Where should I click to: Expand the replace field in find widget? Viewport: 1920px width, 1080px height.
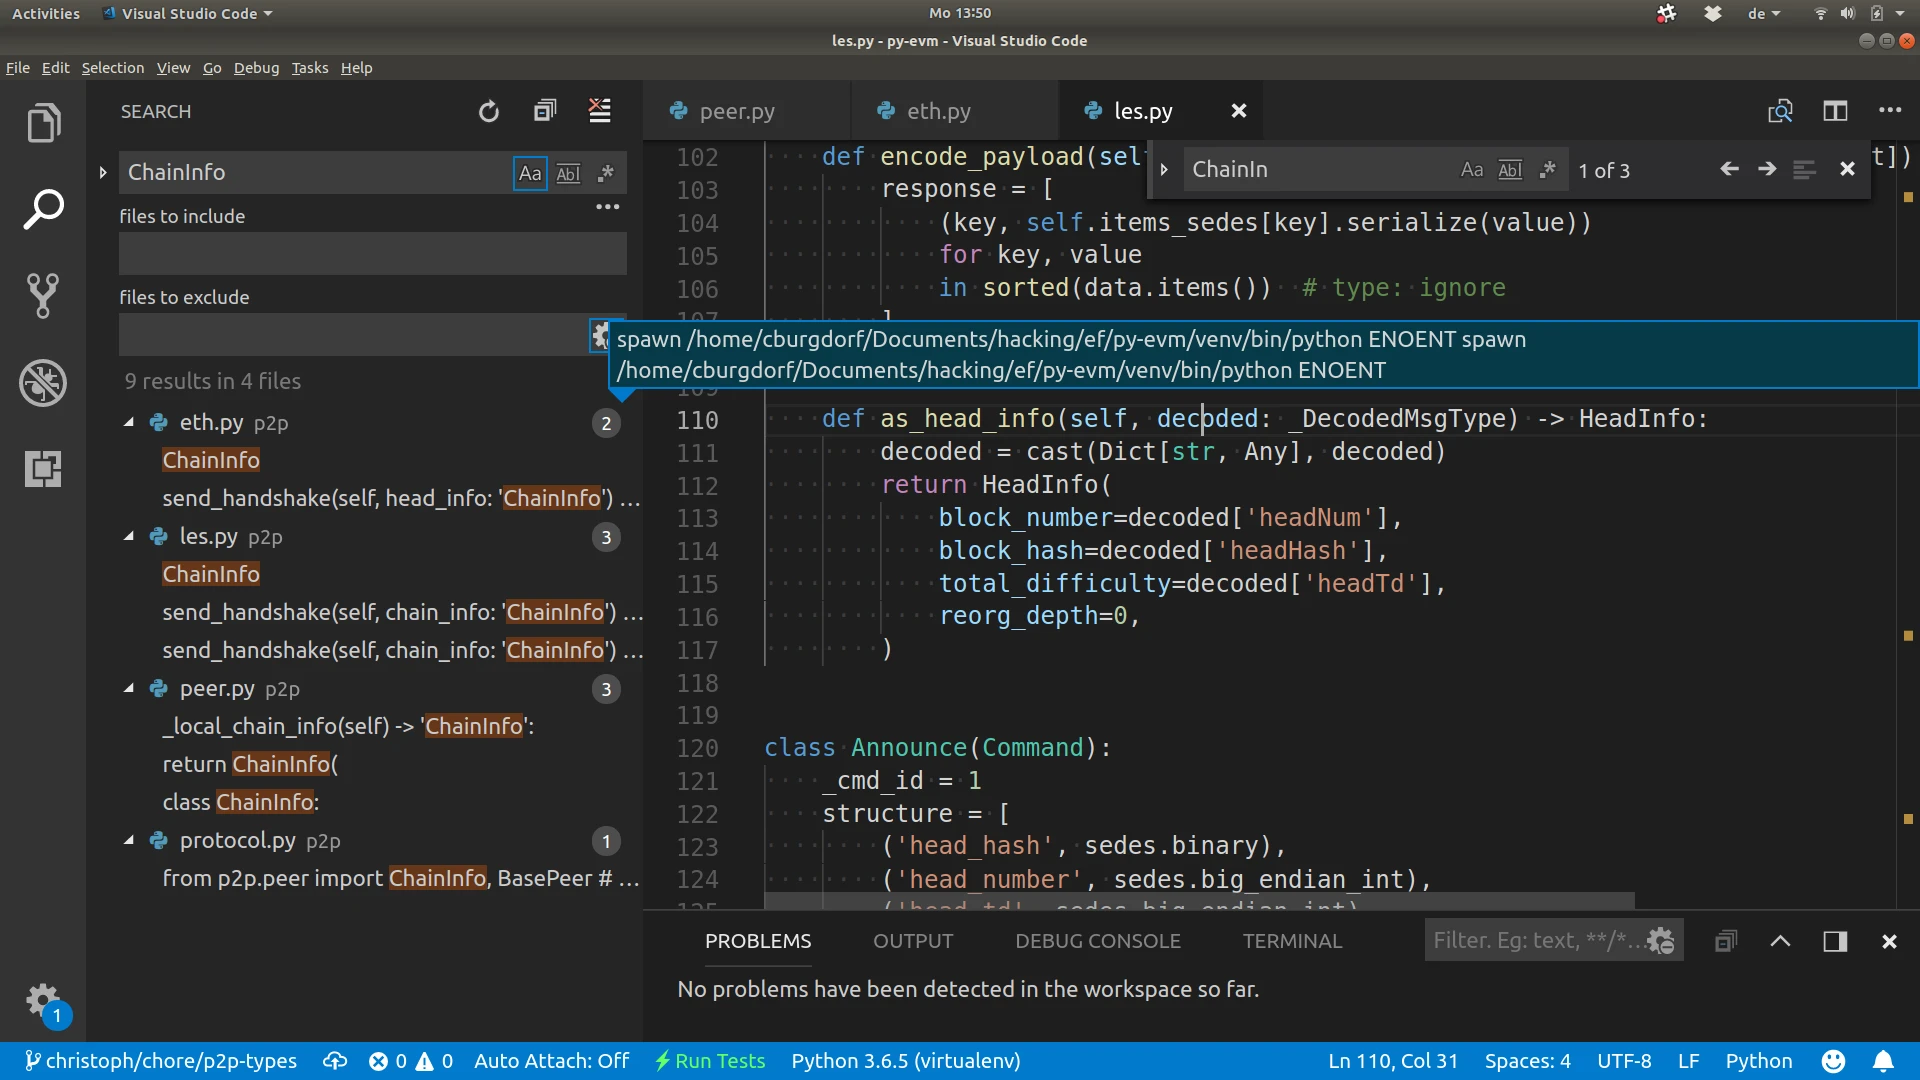pyautogui.click(x=1163, y=169)
